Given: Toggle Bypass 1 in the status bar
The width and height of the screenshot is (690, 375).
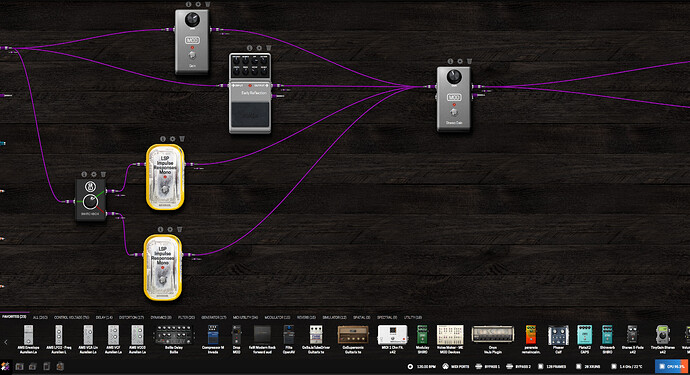Looking at the screenshot, I should 488,366.
